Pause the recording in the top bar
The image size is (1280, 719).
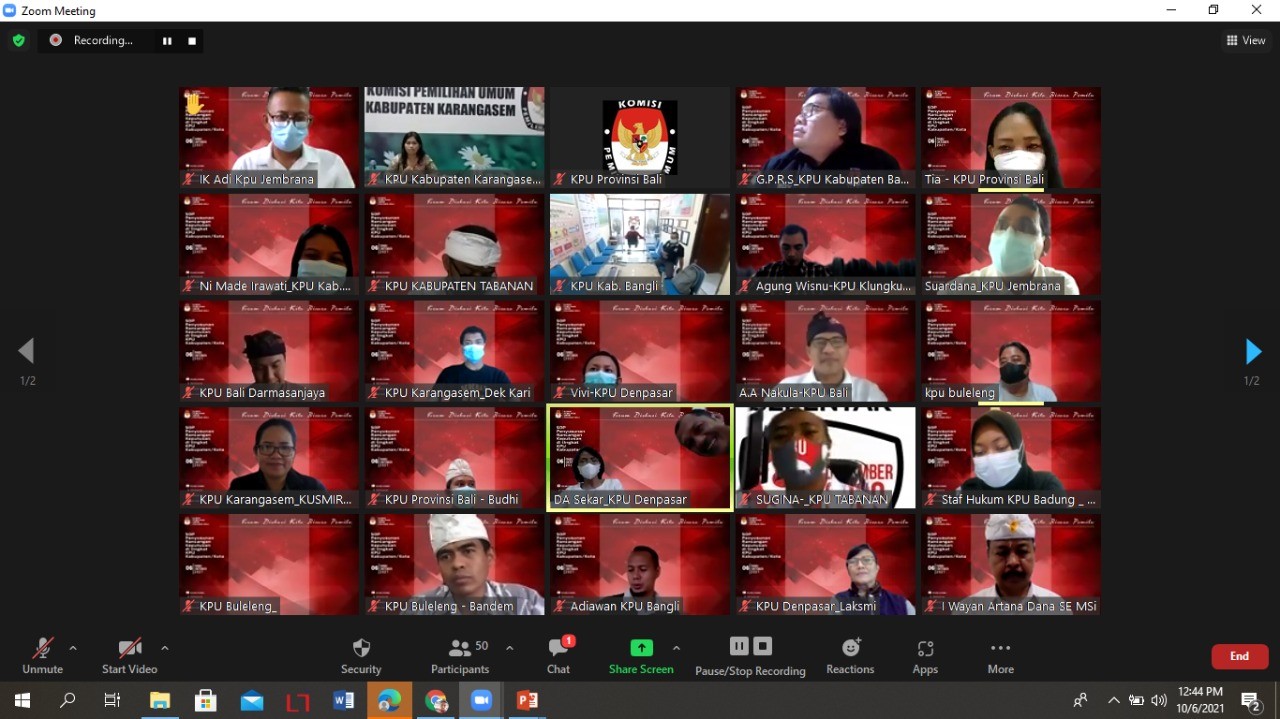point(167,41)
